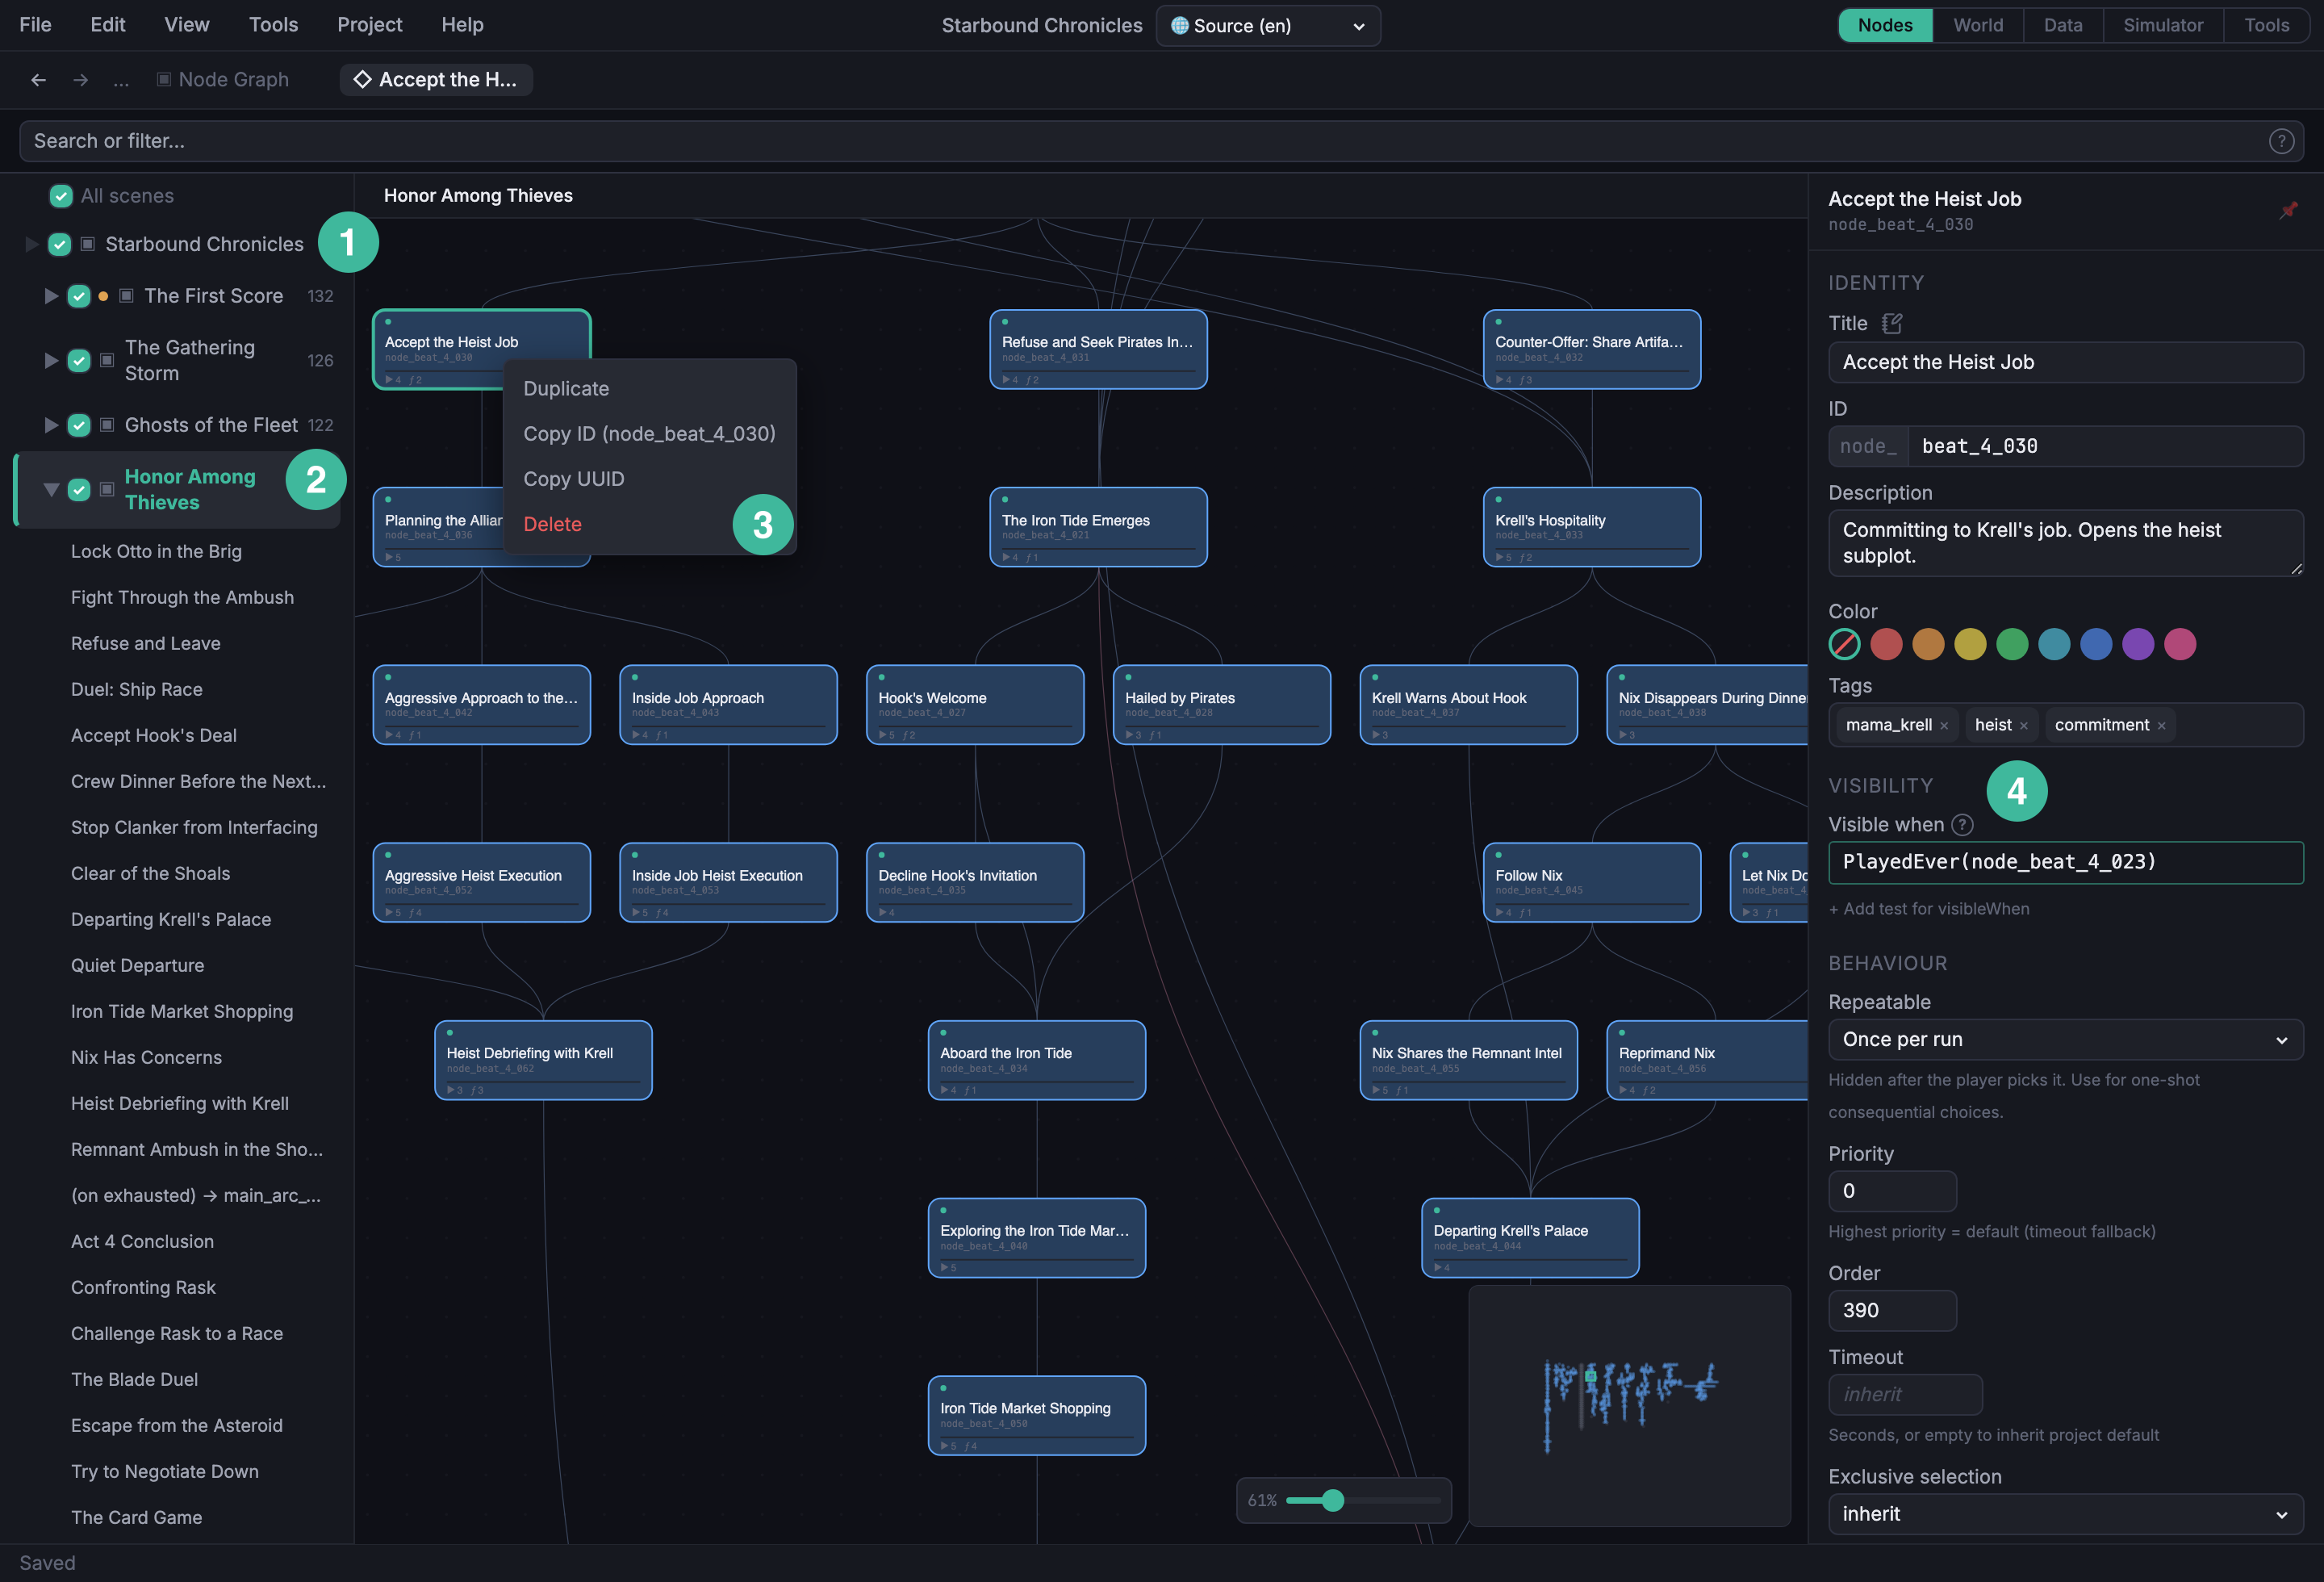Open the File menu

coord(36,25)
